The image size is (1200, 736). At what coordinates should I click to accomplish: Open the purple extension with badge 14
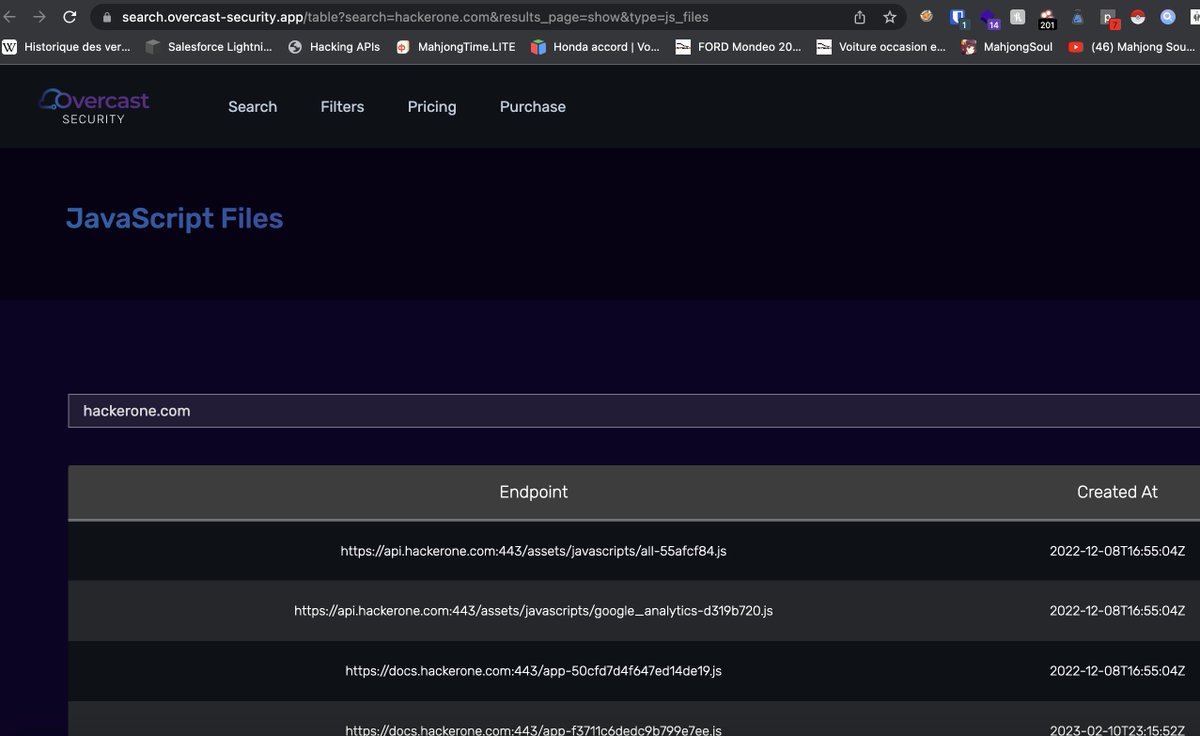(989, 18)
